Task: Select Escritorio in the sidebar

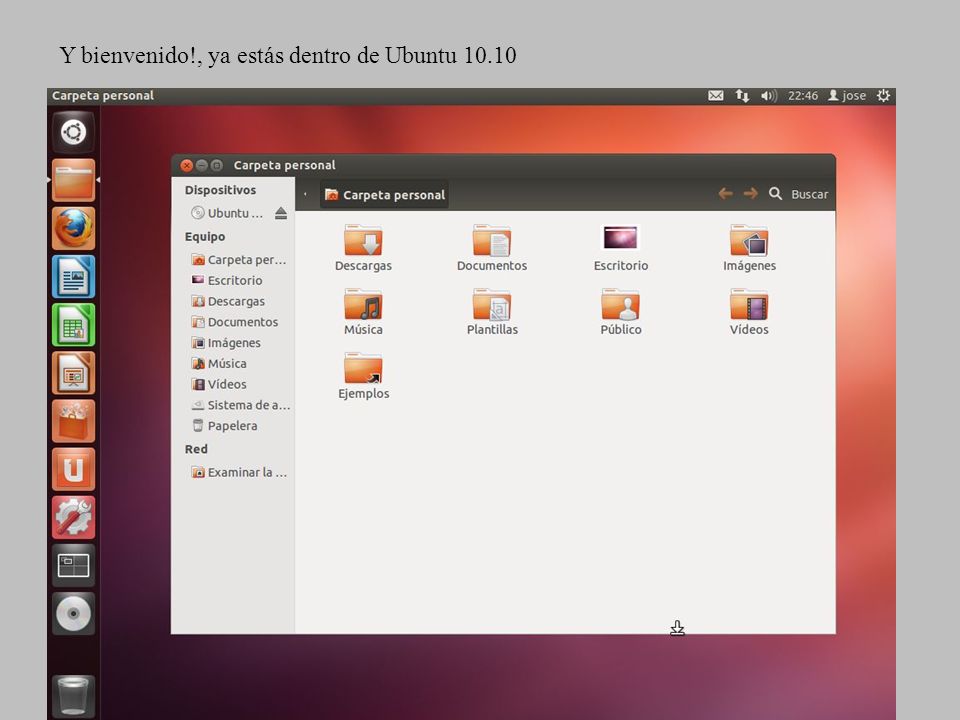Action: tap(227, 280)
